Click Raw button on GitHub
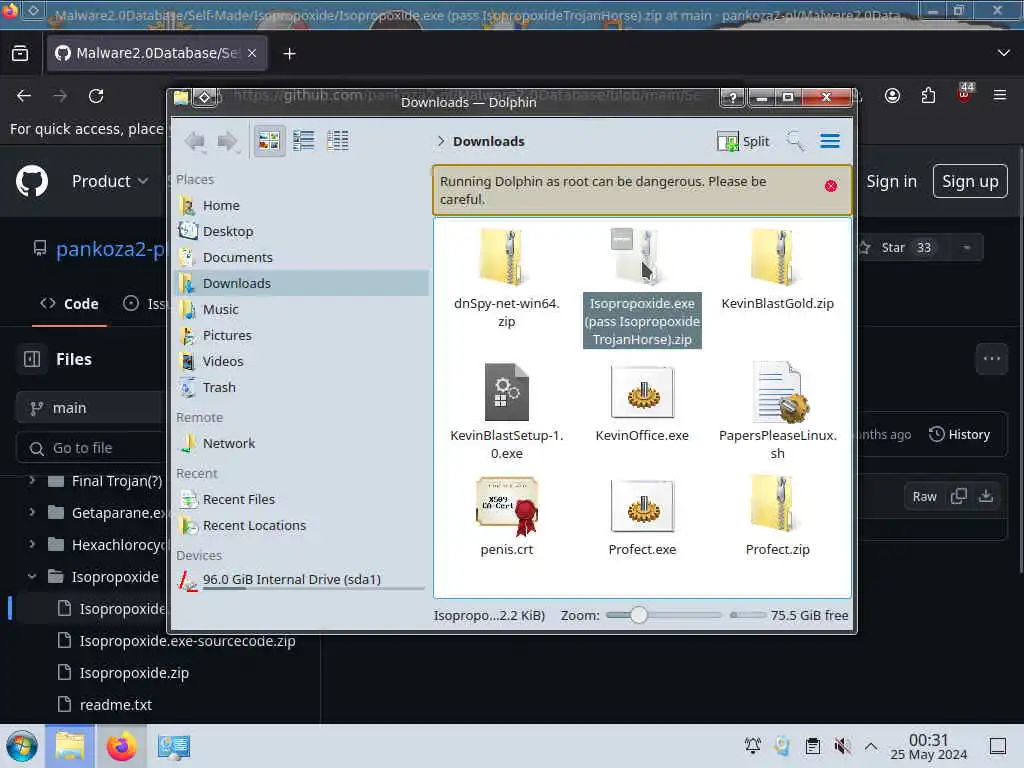The height and width of the screenshot is (768, 1024). point(924,496)
